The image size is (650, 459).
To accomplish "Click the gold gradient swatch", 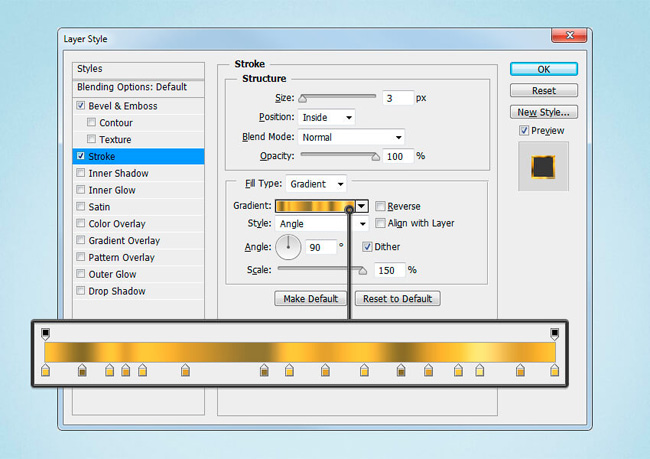I will 315,206.
